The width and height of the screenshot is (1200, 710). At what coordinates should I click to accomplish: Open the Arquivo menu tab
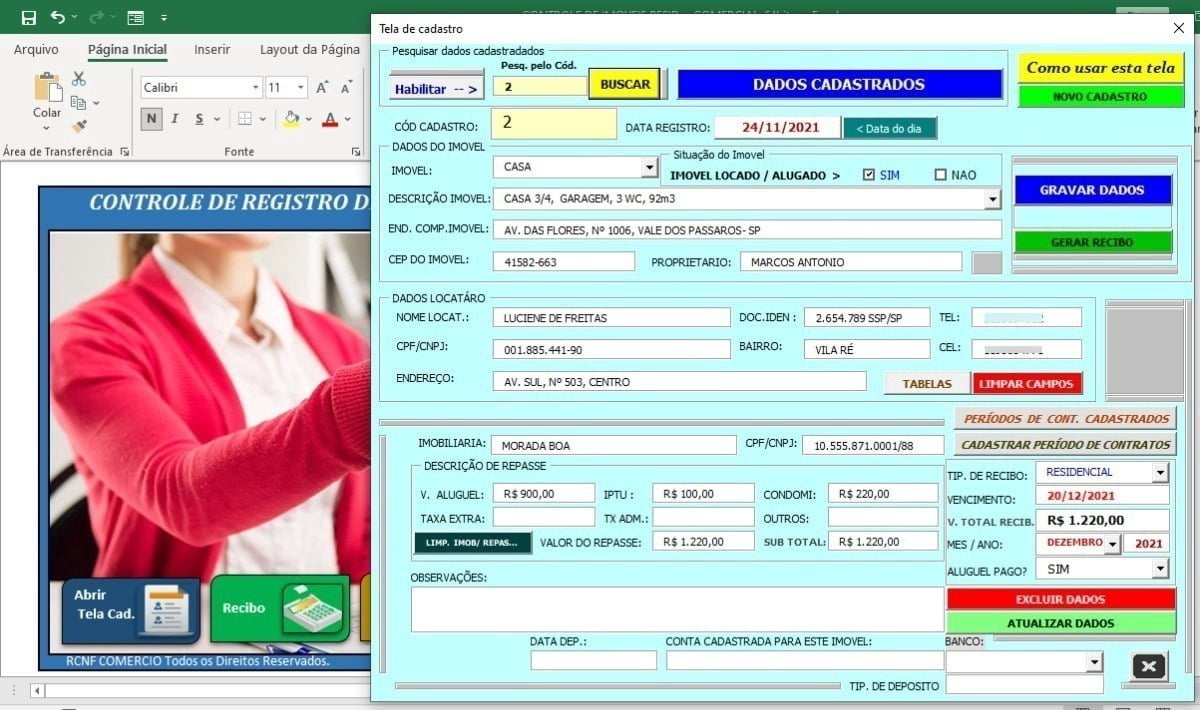(36, 49)
